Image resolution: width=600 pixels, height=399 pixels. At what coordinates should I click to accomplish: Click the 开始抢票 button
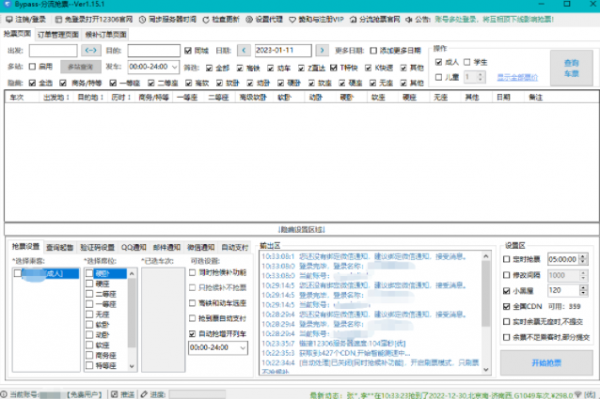[546, 363]
